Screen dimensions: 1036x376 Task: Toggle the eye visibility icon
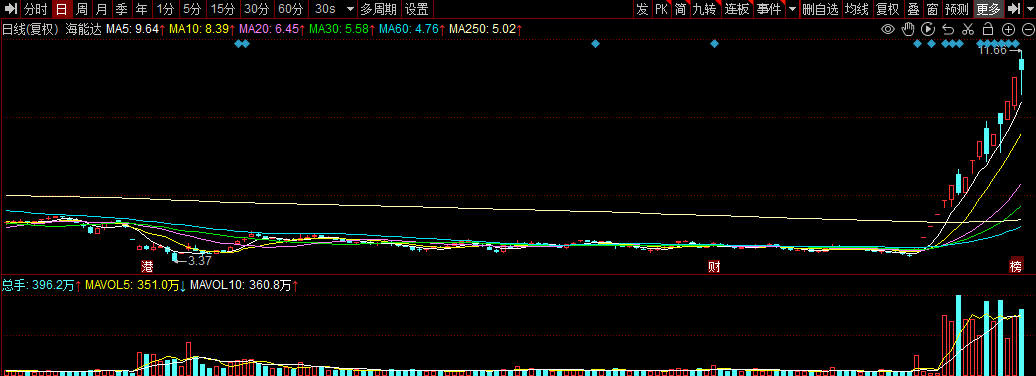click(x=888, y=29)
